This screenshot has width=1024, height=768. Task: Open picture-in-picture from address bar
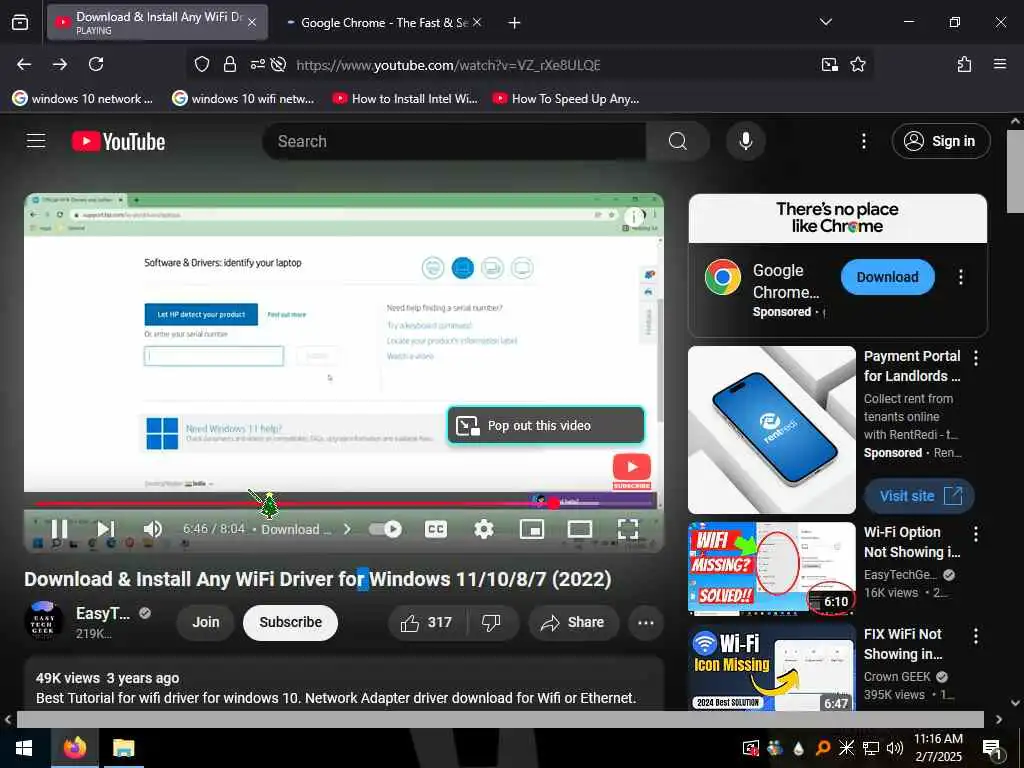829,64
